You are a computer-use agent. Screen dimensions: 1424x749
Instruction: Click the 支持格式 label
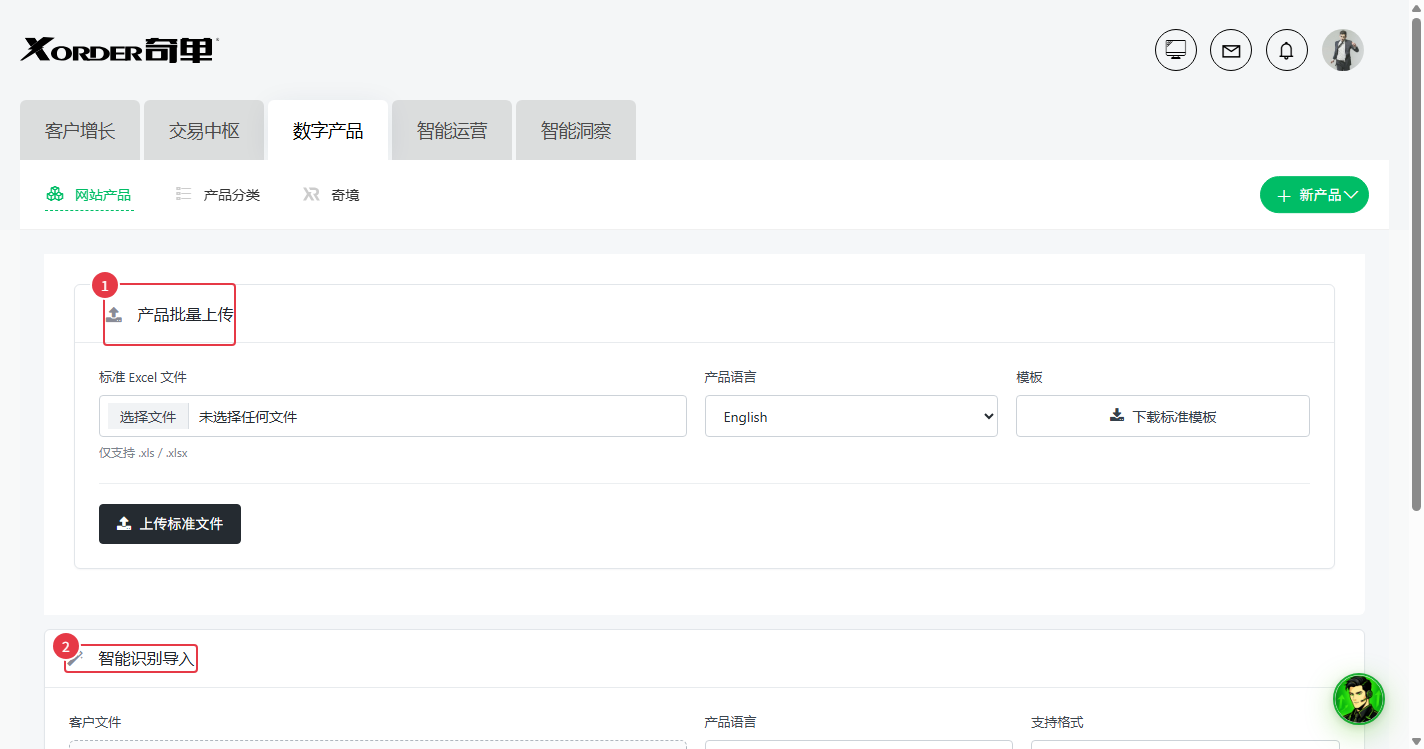click(1057, 722)
